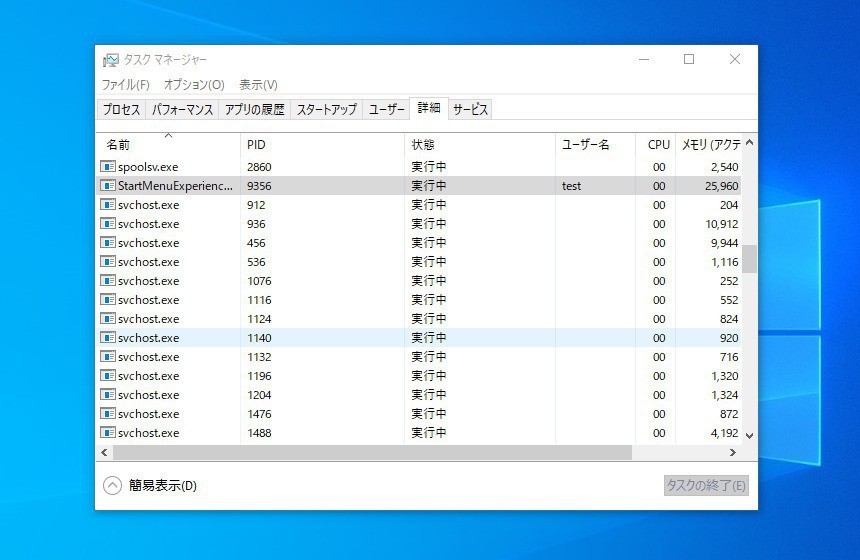The height and width of the screenshot is (560, 860).
Task: Switch to the アプリの履歴 tab
Action: pyautogui.click(x=254, y=109)
